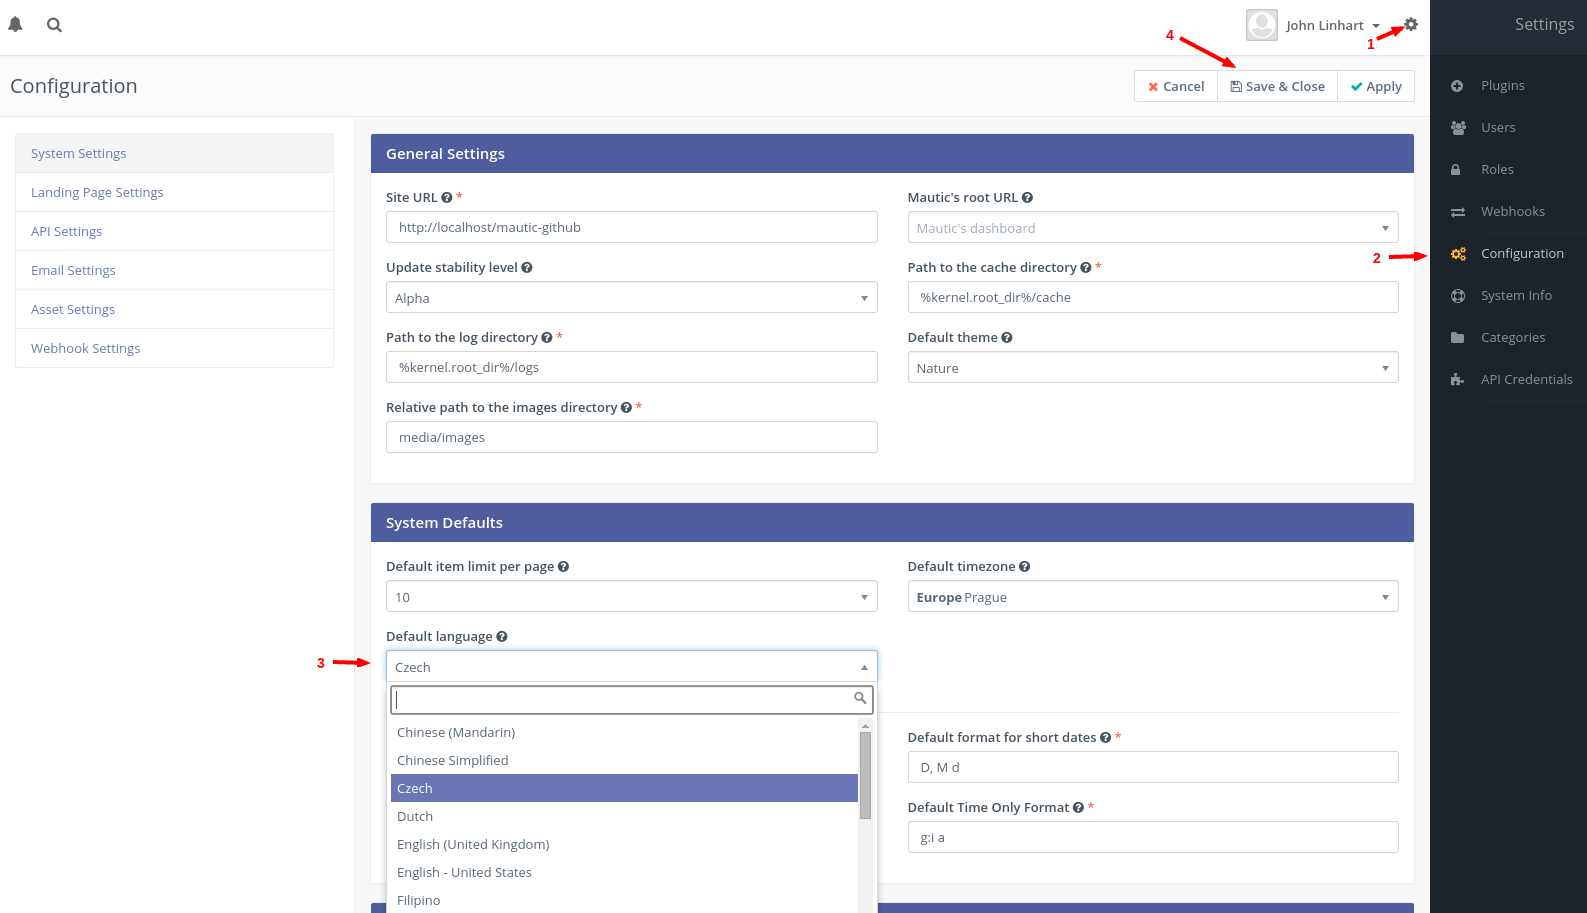The width and height of the screenshot is (1587, 913).
Task: Open the Mautic's root URL dropdown
Action: click(x=1153, y=228)
